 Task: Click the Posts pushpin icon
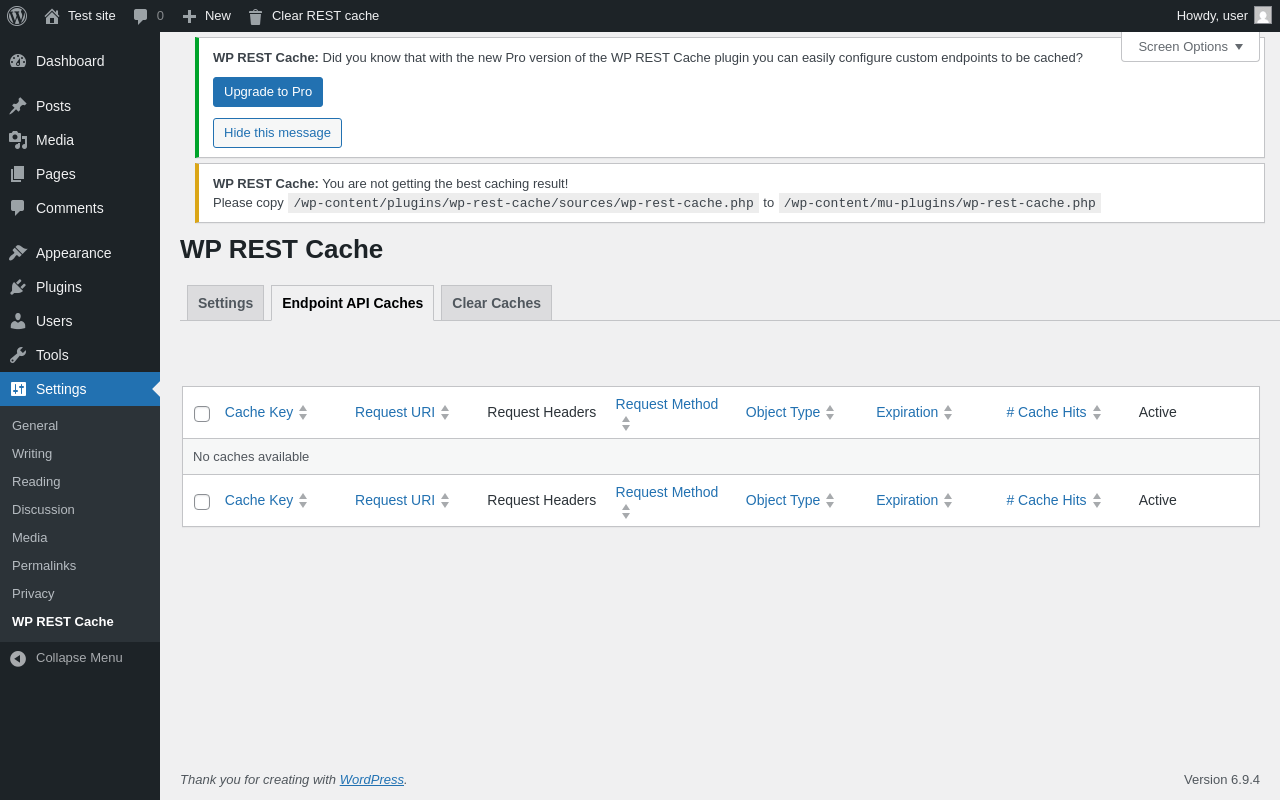(18, 106)
